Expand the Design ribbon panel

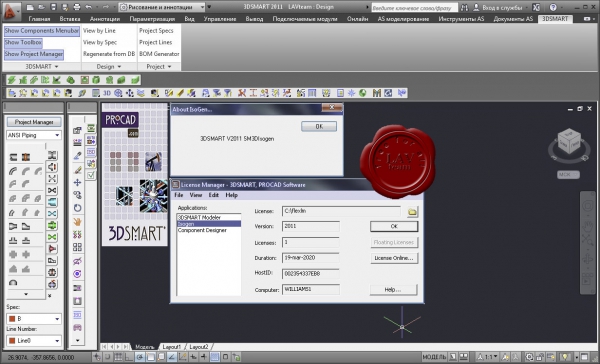click(109, 67)
